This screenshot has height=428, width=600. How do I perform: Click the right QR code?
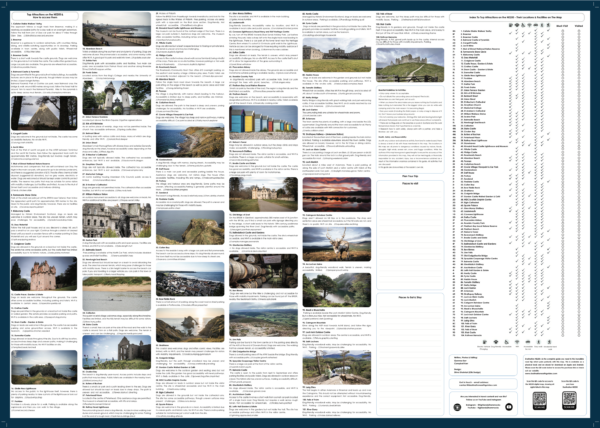click(x=569, y=400)
